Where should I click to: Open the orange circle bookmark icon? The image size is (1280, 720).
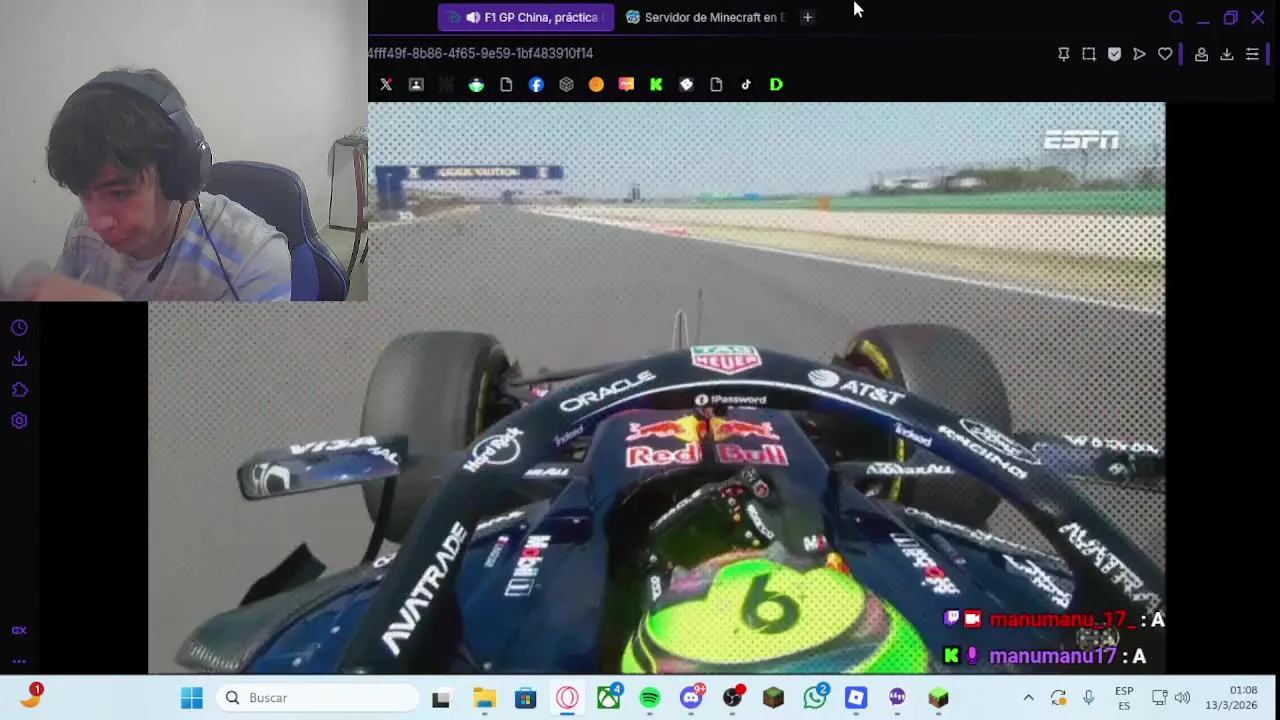pyautogui.click(x=596, y=85)
